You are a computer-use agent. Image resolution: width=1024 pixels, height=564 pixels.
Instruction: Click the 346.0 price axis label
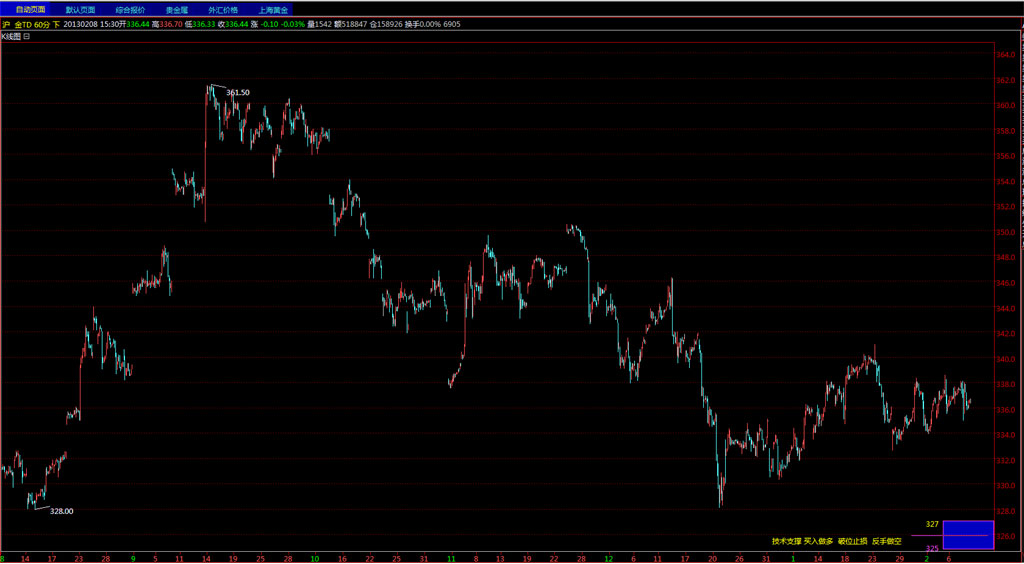pos(1006,283)
